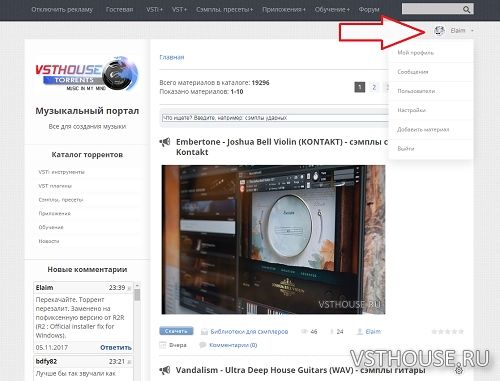Open the Гостевая menu item
The width and height of the screenshot is (500, 381).
coord(119,9)
